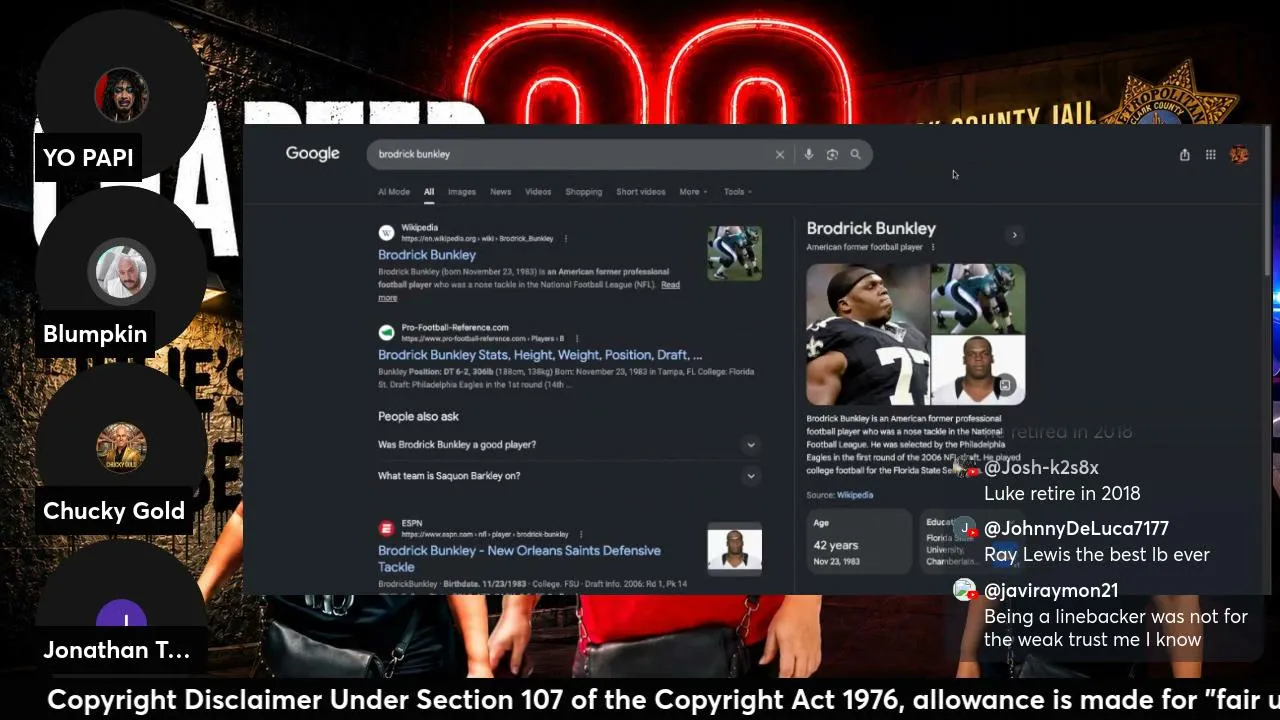
Task: Click the Blumpkin participant avatar
Action: (x=122, y=272)
